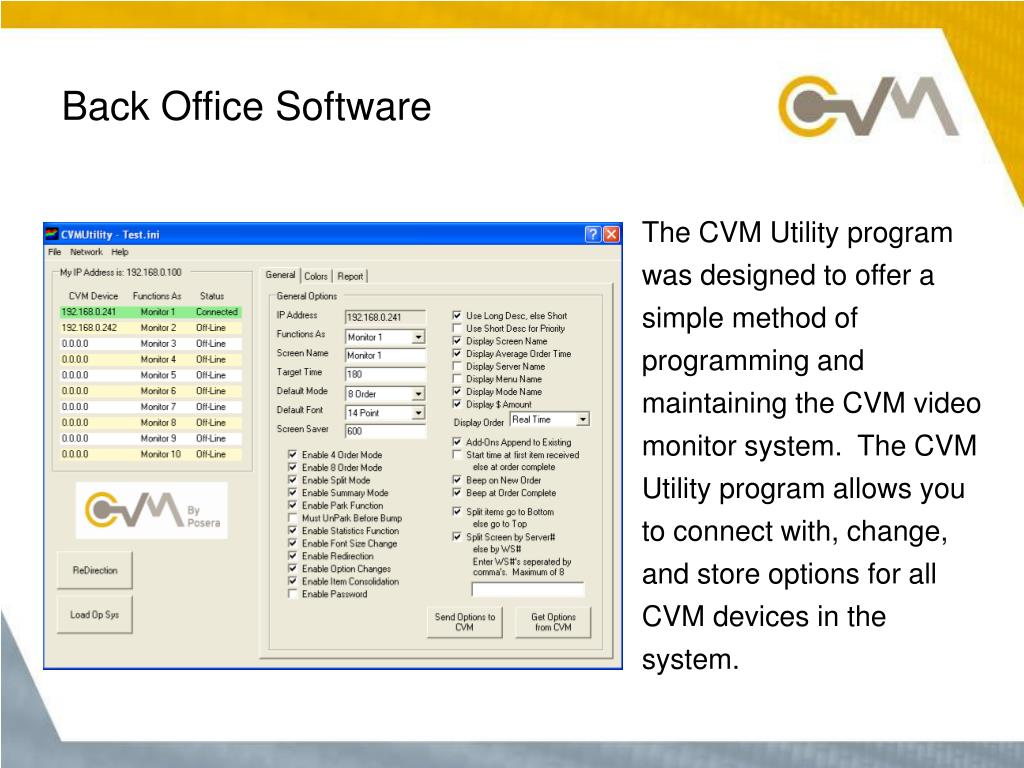Toggle Enable Item Consolidation
The image size is (1024, 768).
pyautogui.click(x=293, y=581)
